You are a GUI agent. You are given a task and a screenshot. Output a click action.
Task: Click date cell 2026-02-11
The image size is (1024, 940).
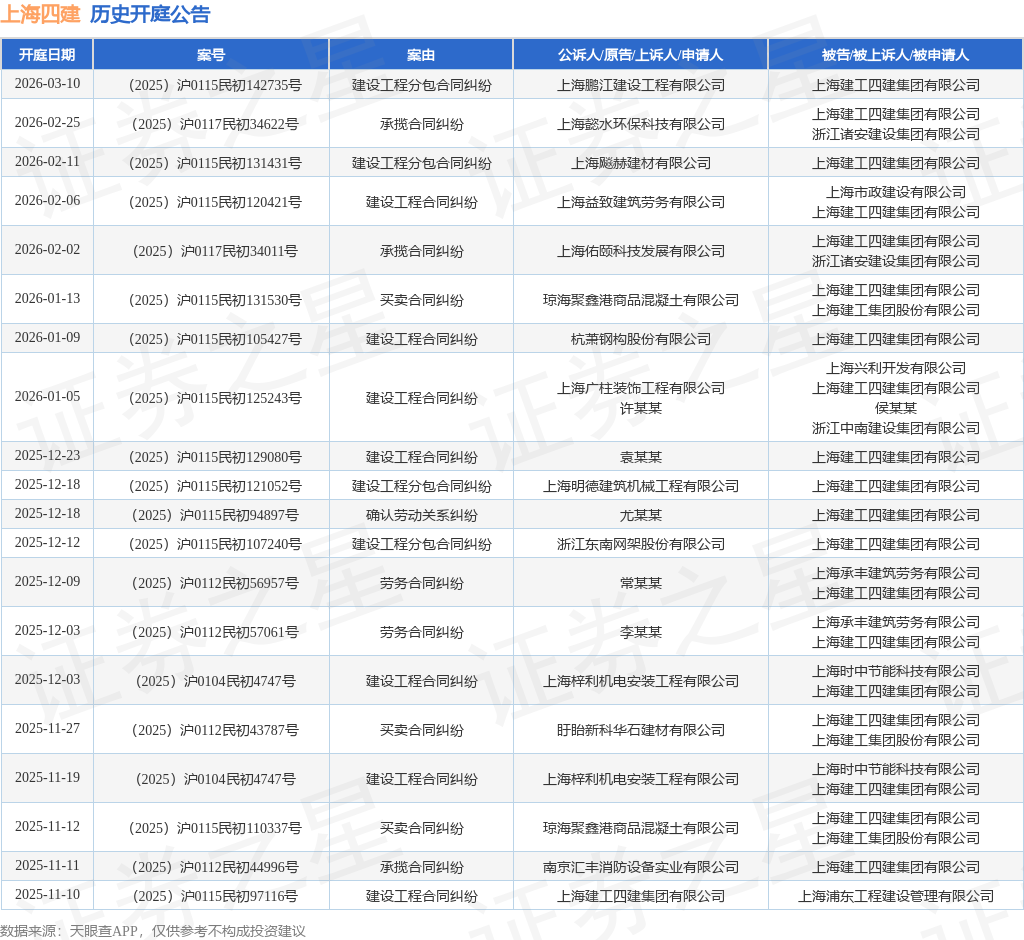48,161
